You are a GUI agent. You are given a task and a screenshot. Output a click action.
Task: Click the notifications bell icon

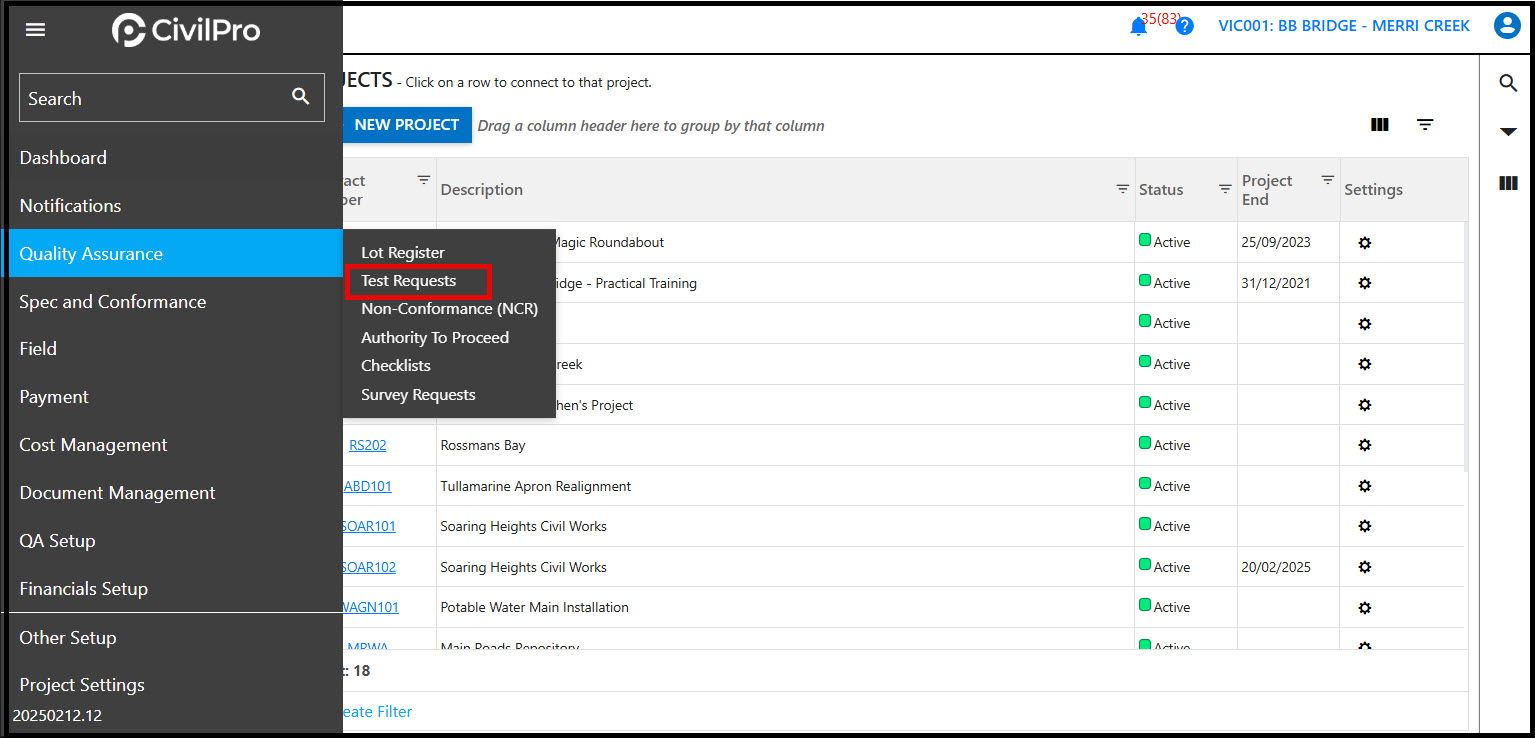tap(1138, 27)
